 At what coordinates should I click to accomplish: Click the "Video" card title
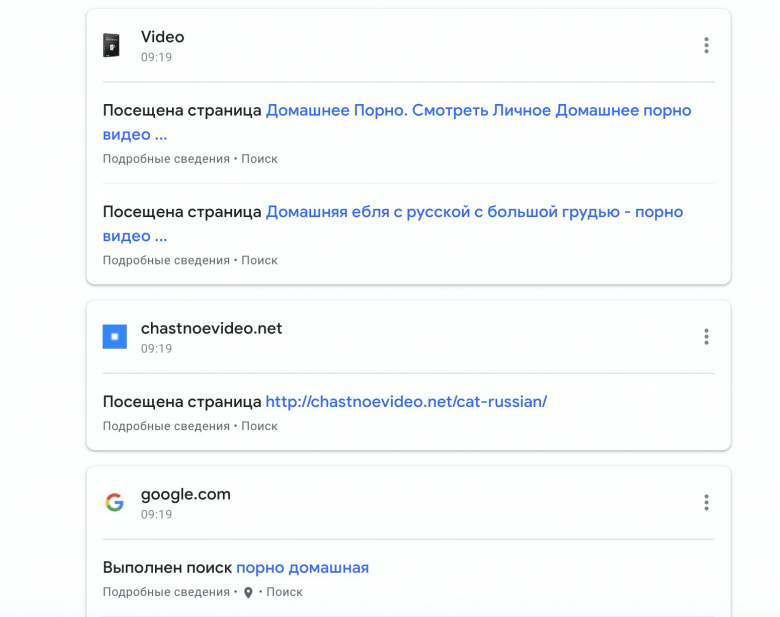click(162, 37)
